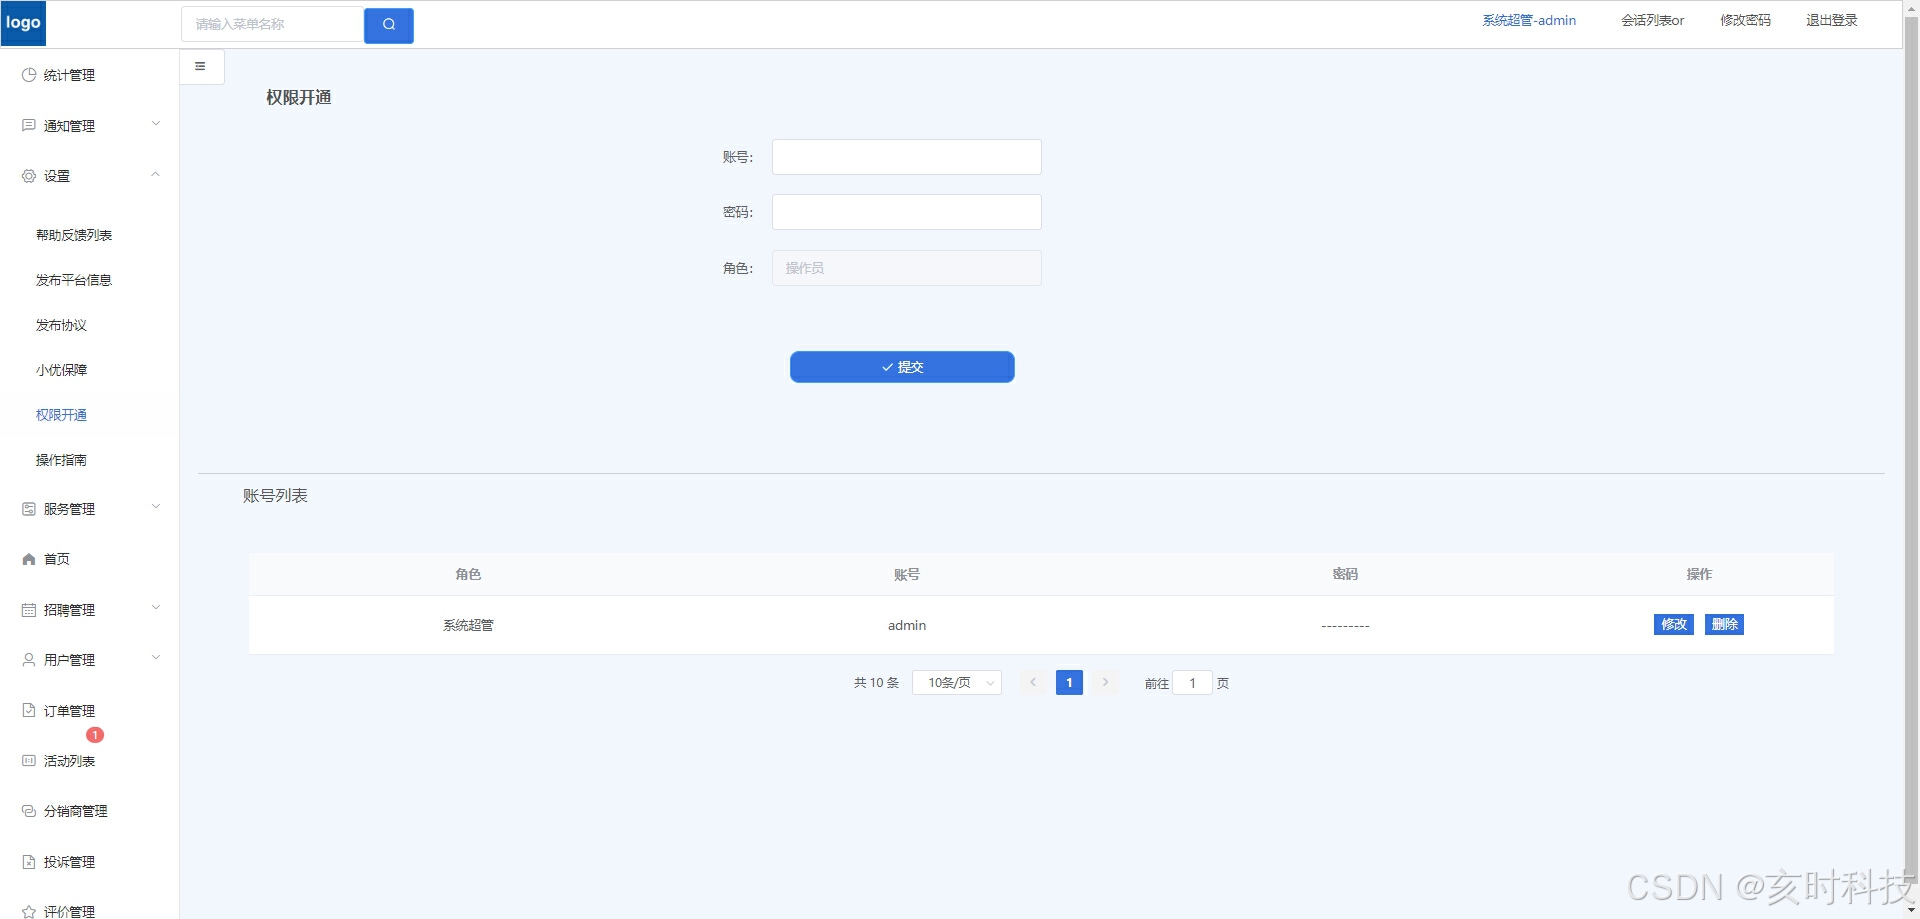This screenshot has height=919, width=1920.
Task: Focus the 前往 page jump input
Action: pos(1192,683)
